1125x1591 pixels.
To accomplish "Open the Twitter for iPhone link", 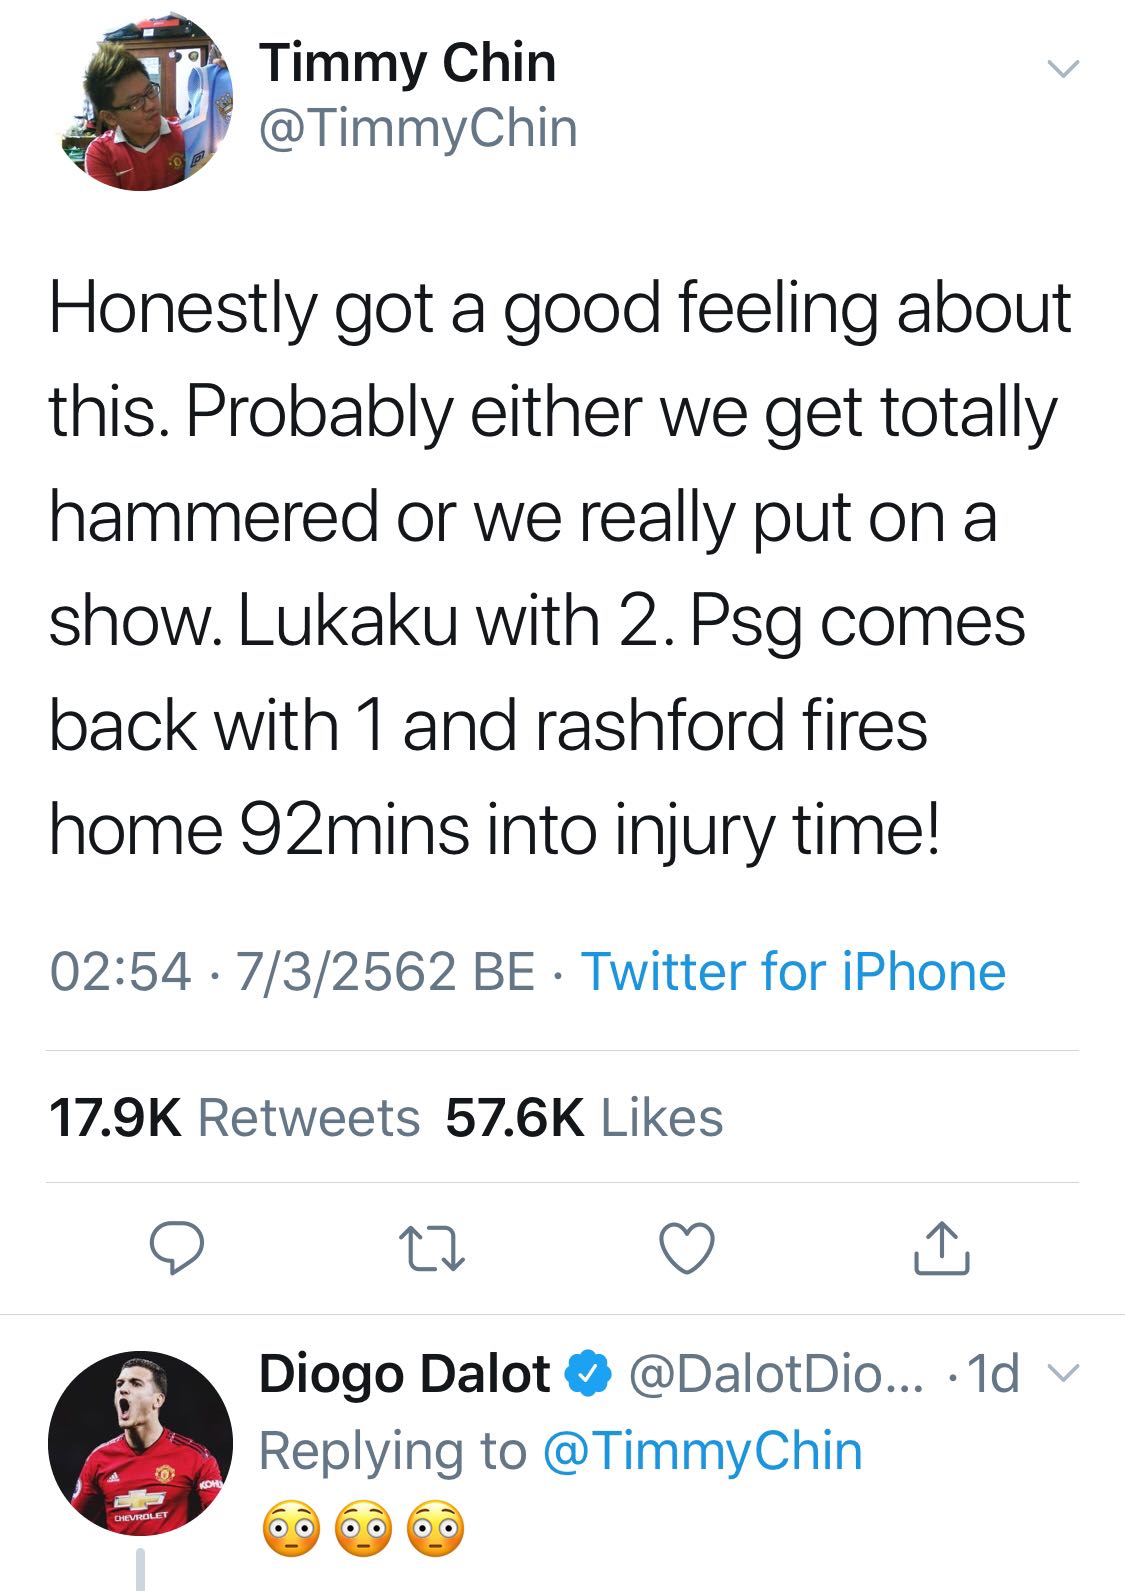I will pos(793,971).
